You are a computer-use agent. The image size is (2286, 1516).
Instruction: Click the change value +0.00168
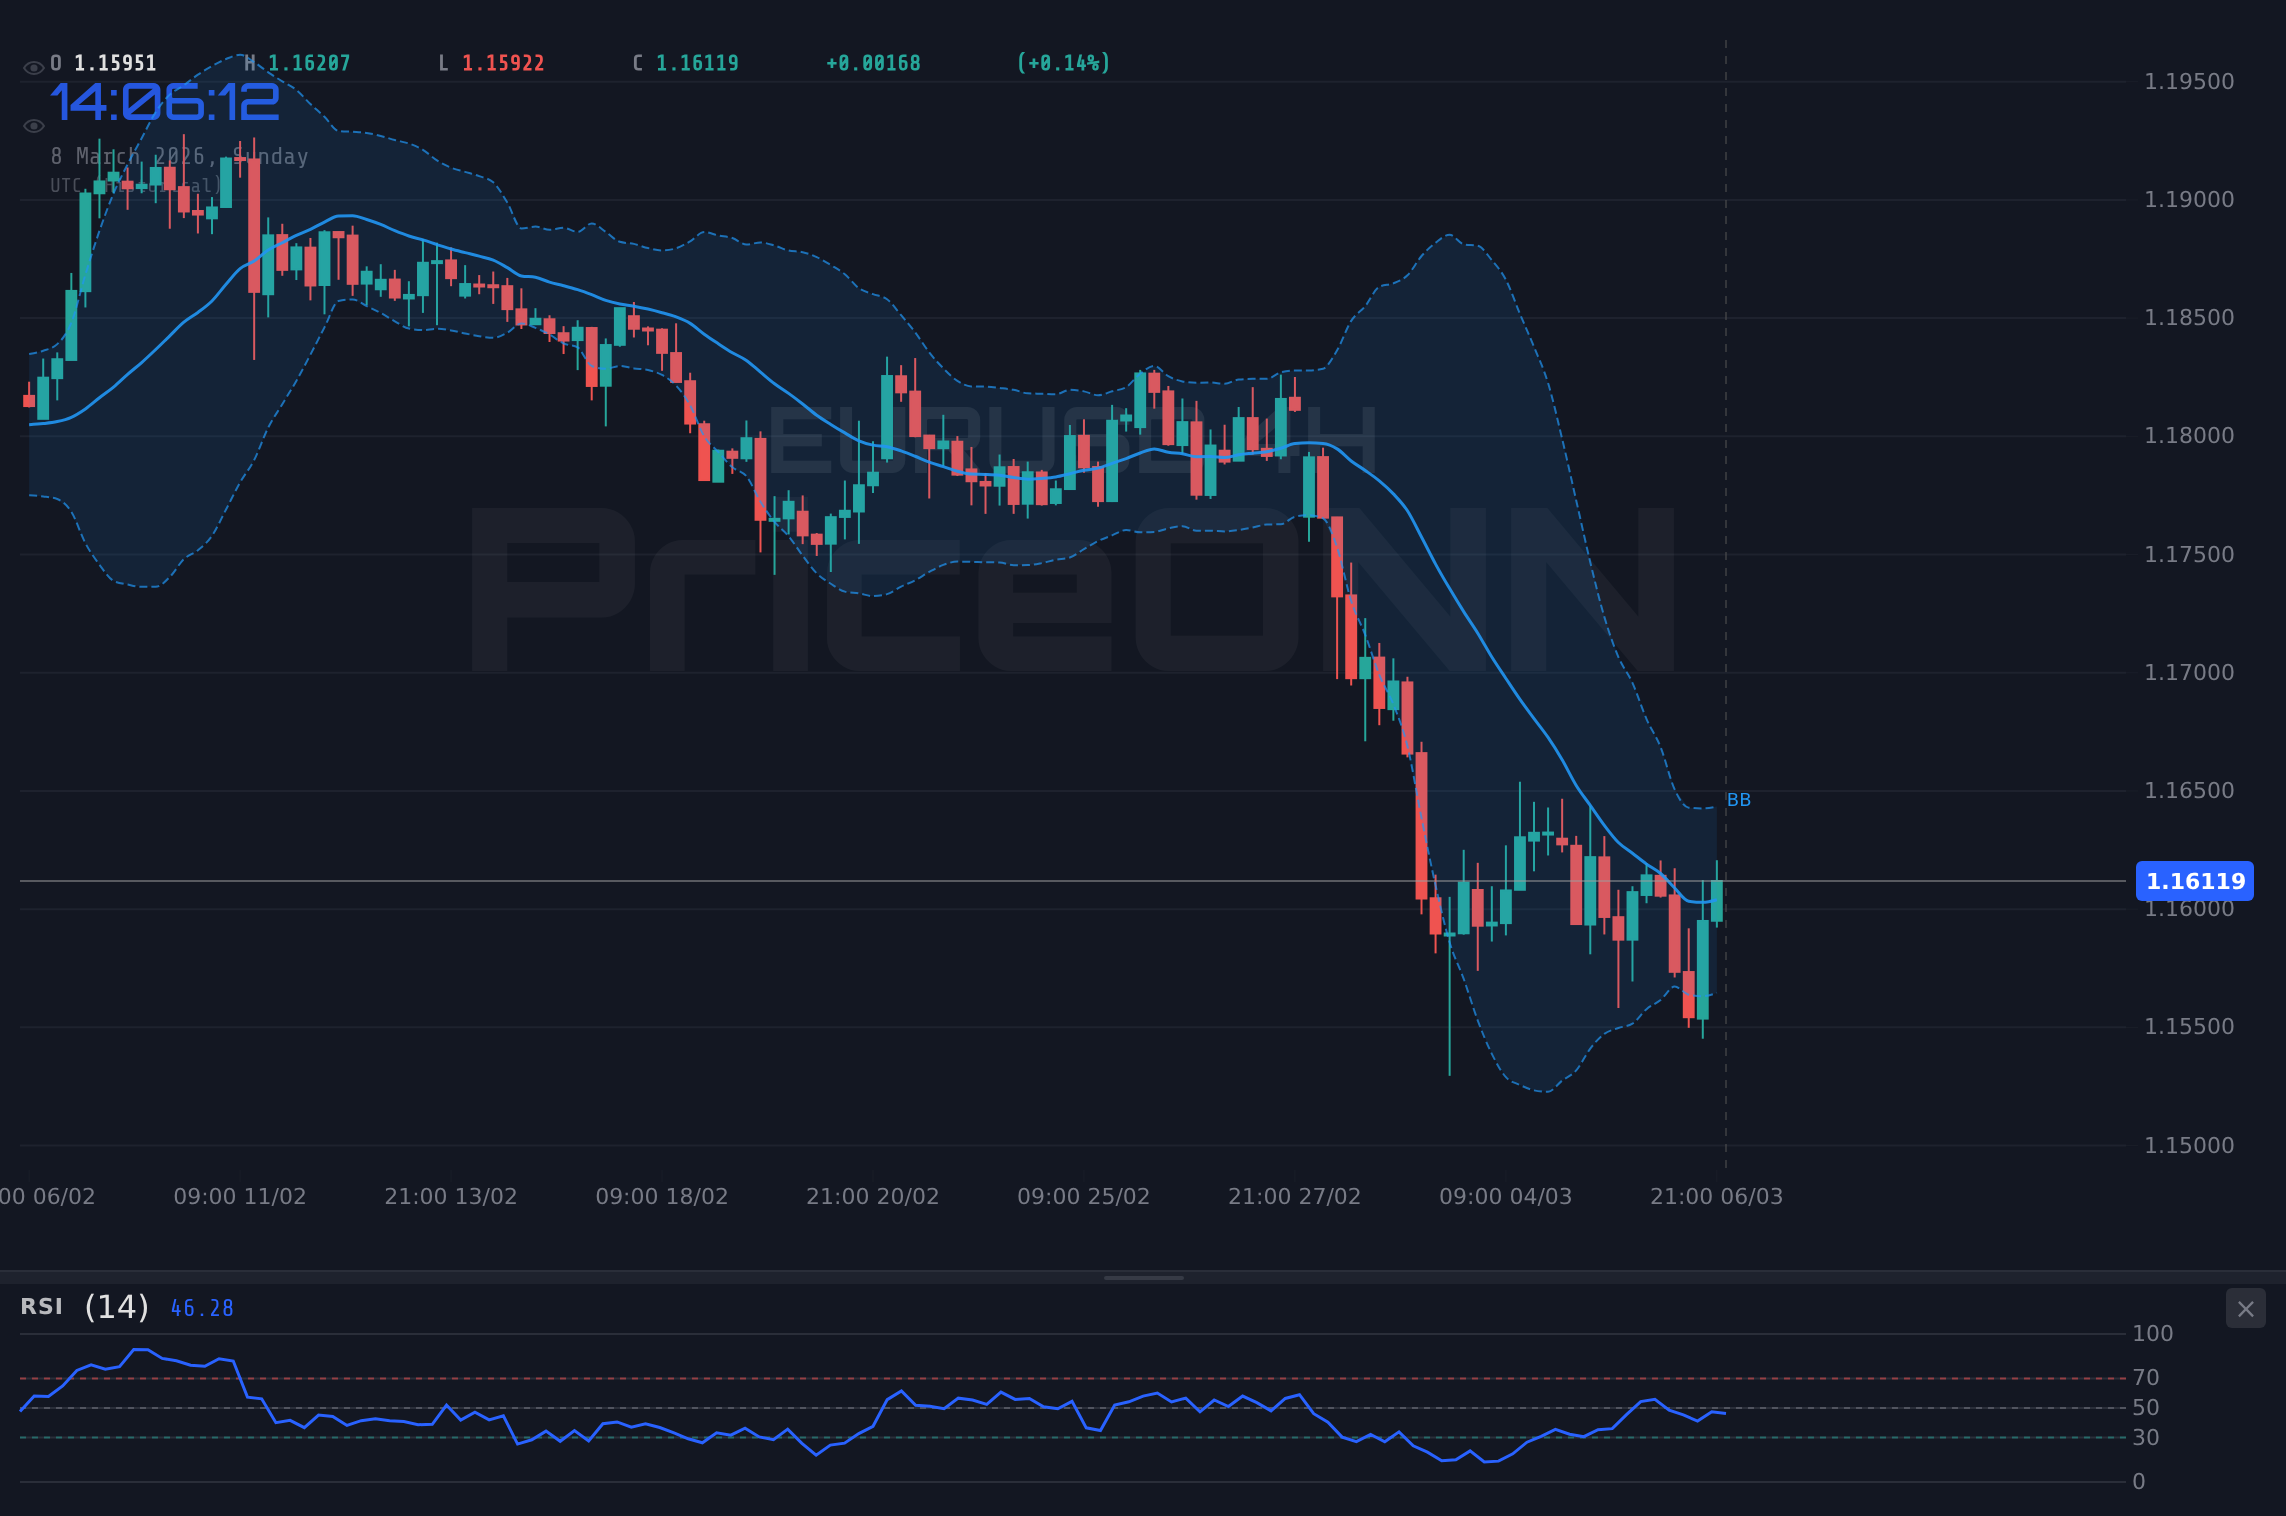[x=873, y=63]
